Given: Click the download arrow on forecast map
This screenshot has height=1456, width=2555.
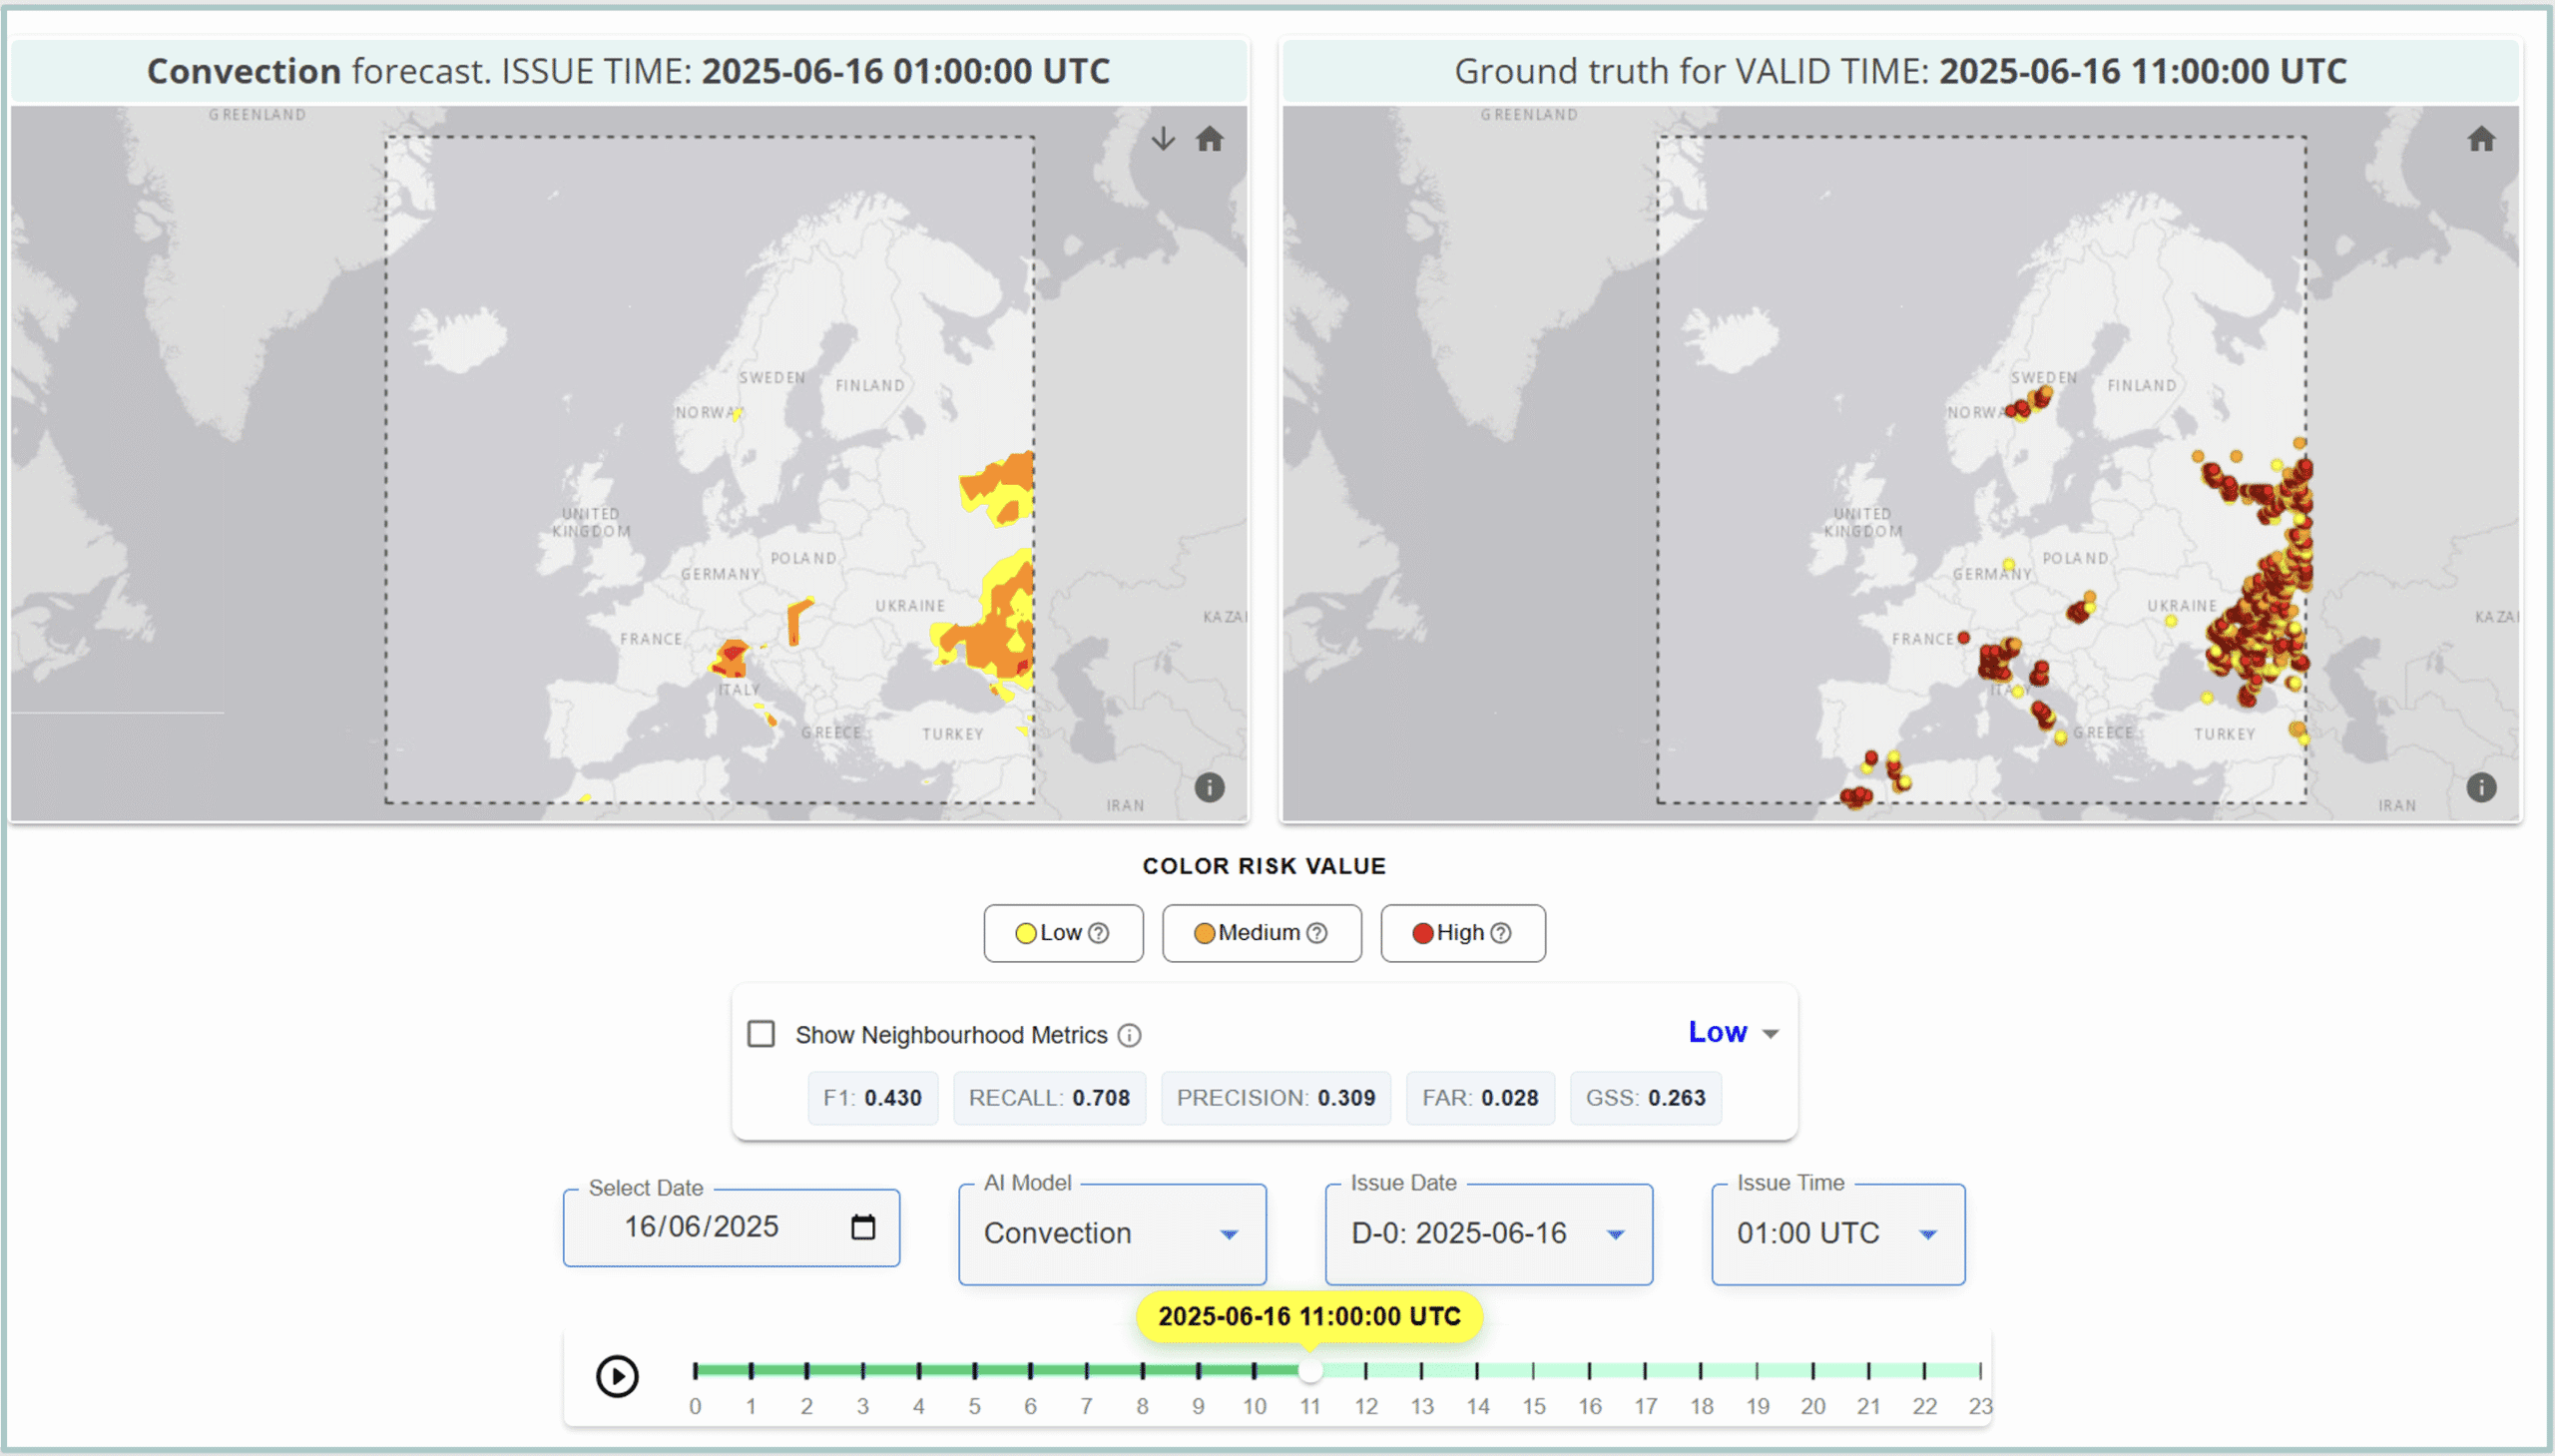Looking at the screenshot, I should point(1163,139).
